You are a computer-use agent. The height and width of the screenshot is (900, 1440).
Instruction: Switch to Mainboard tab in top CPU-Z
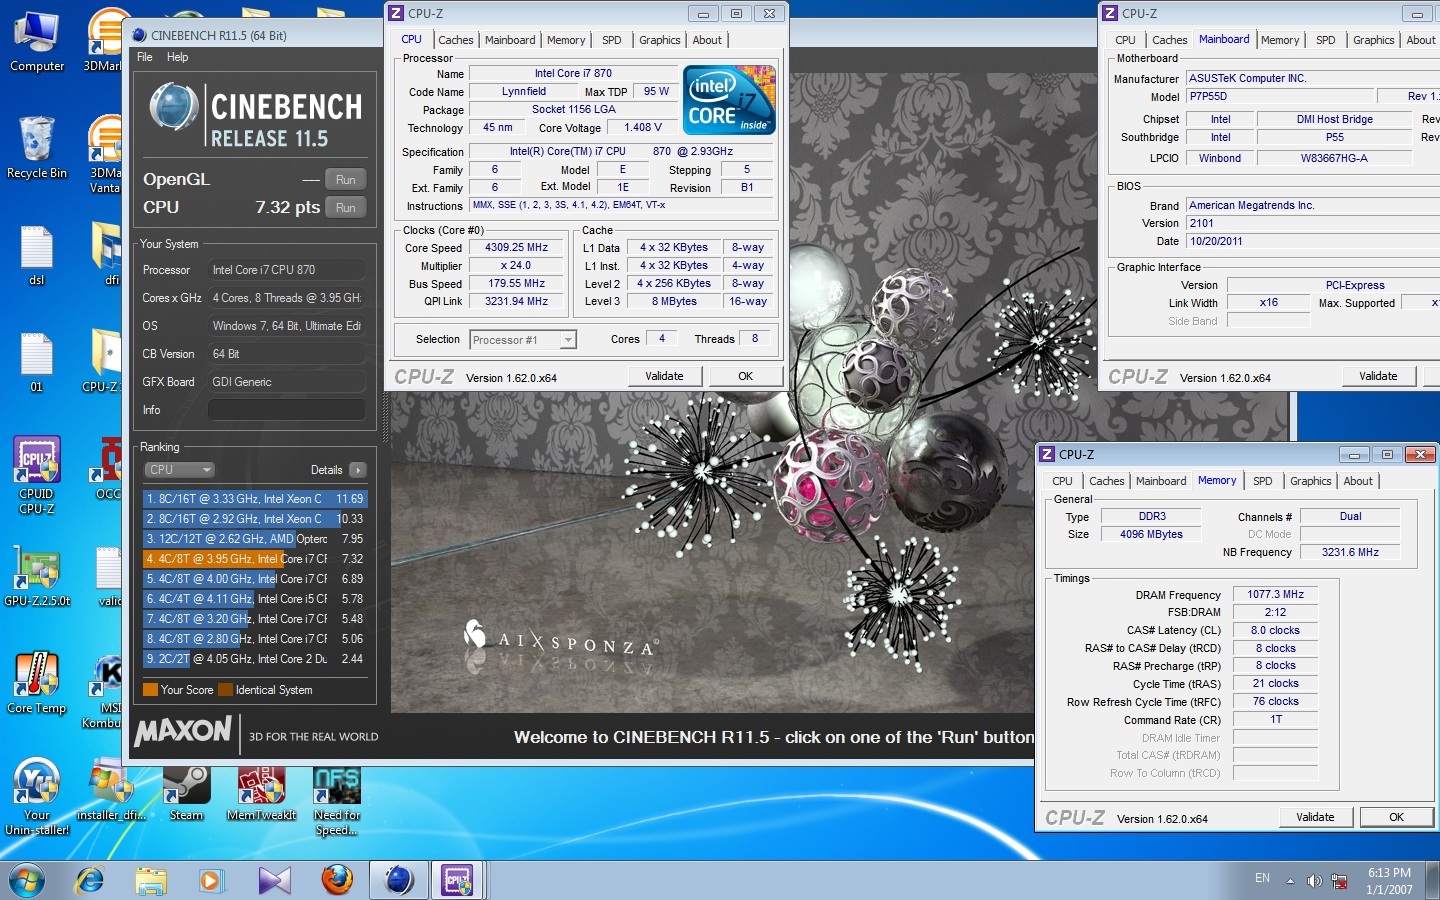510,40
